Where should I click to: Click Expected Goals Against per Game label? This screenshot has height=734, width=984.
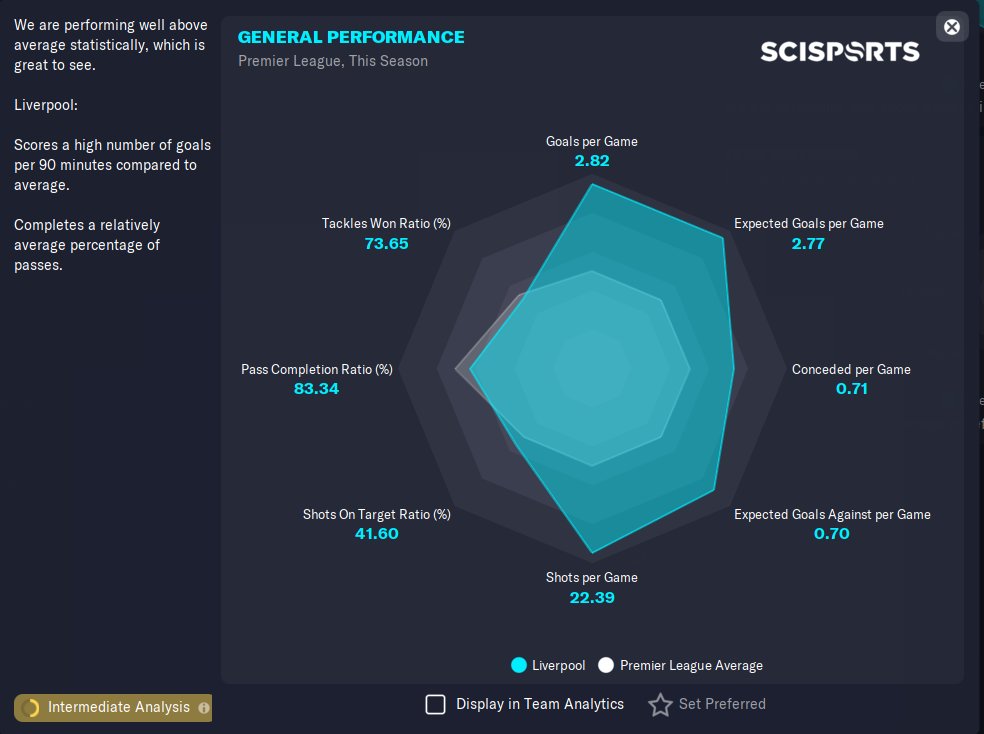tap(832, 514)
